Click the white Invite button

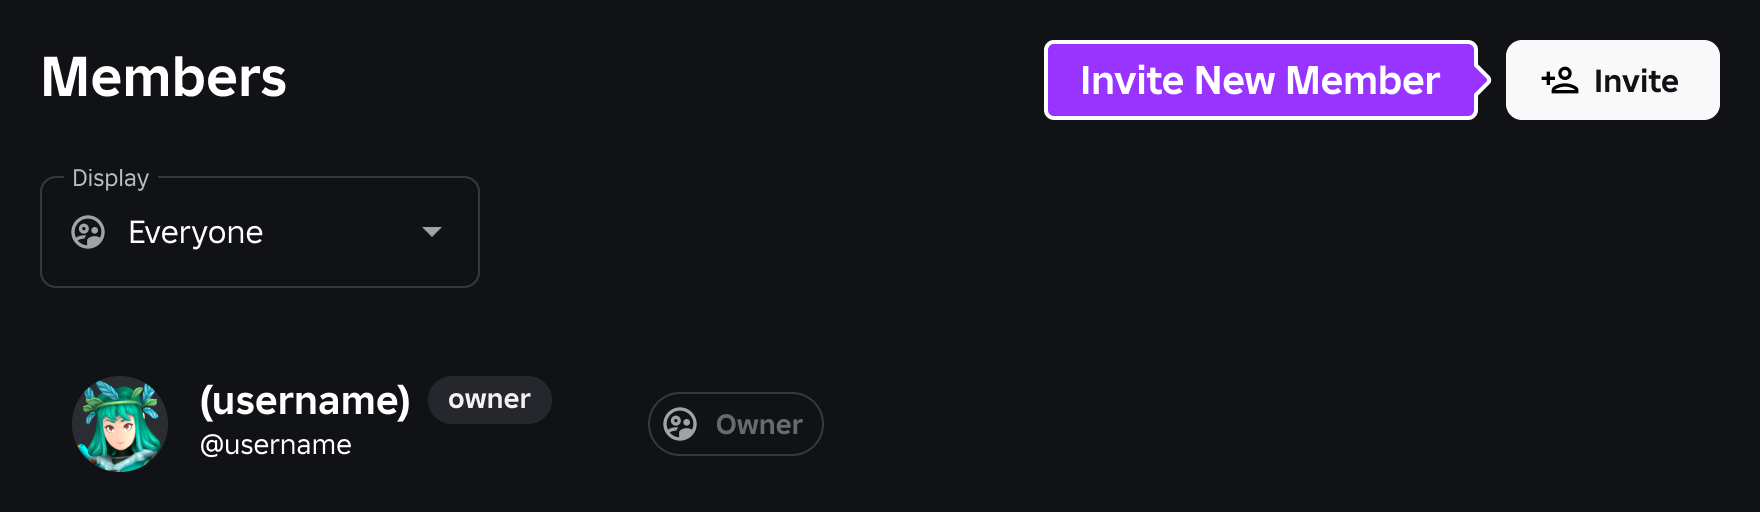click(1613, 80)
